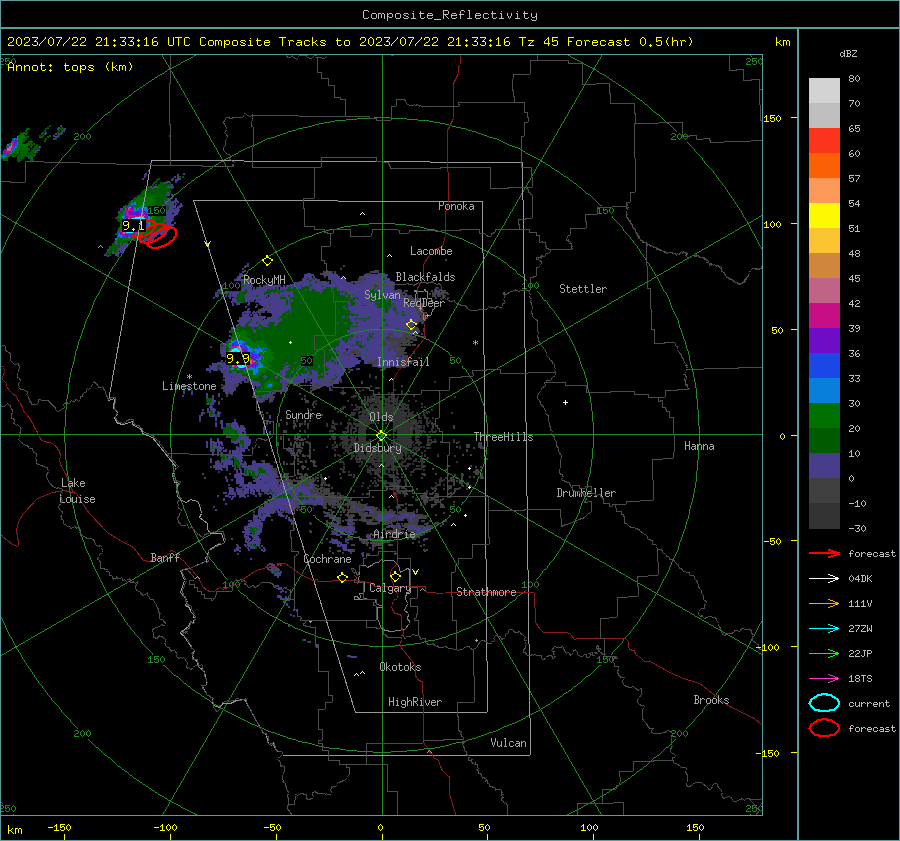Click the Strathmore label
Viewport: 900px width, 841px height.
pyautogui.click(x=486, y=592)
